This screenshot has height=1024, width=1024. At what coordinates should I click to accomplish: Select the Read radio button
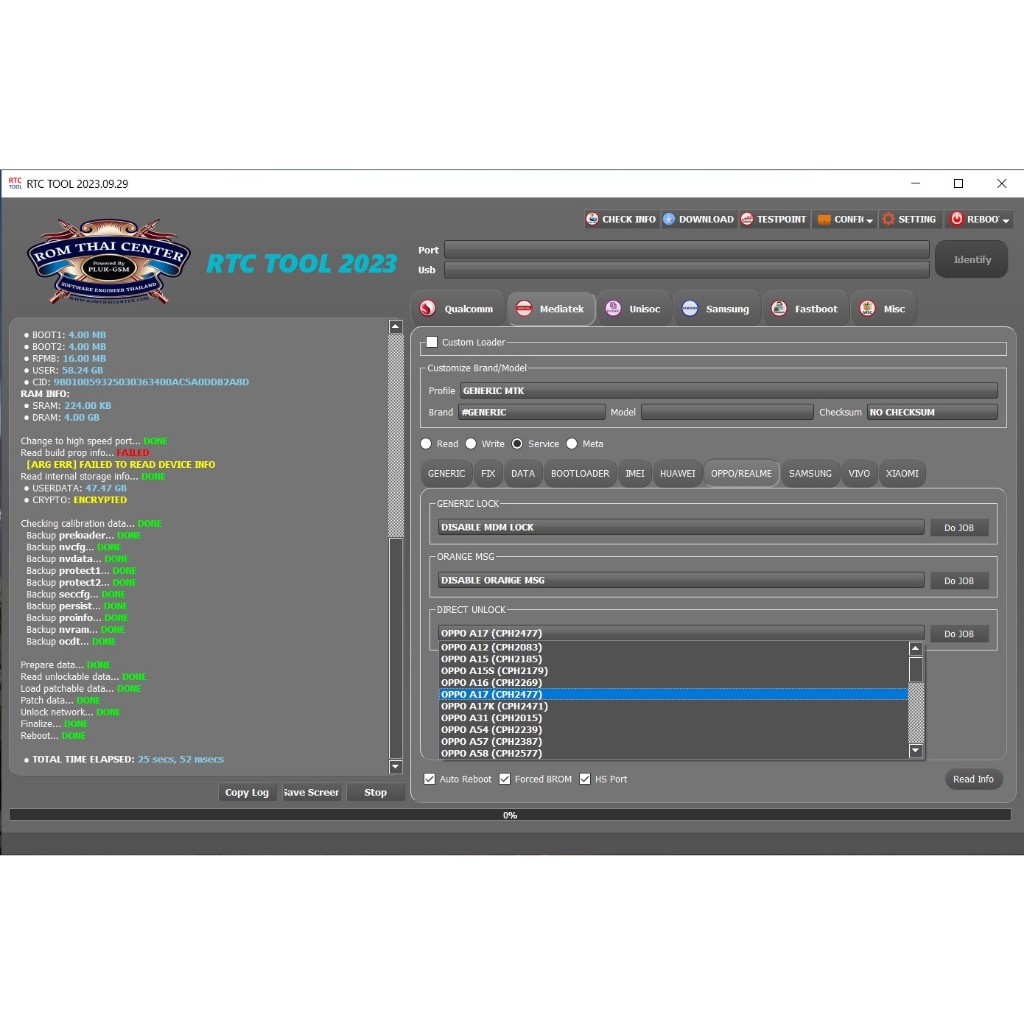(x=427, y=444)
